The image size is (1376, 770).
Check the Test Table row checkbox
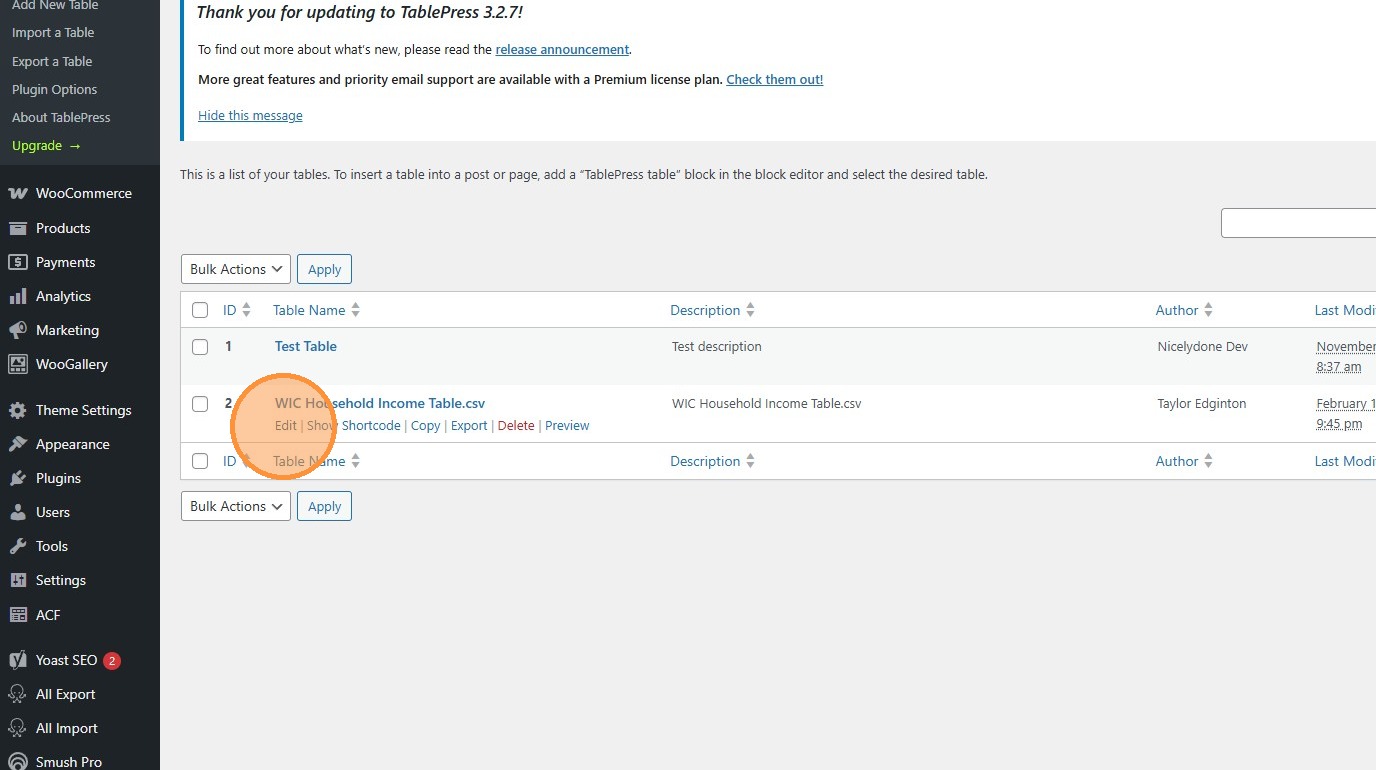(x=200, y=347)
